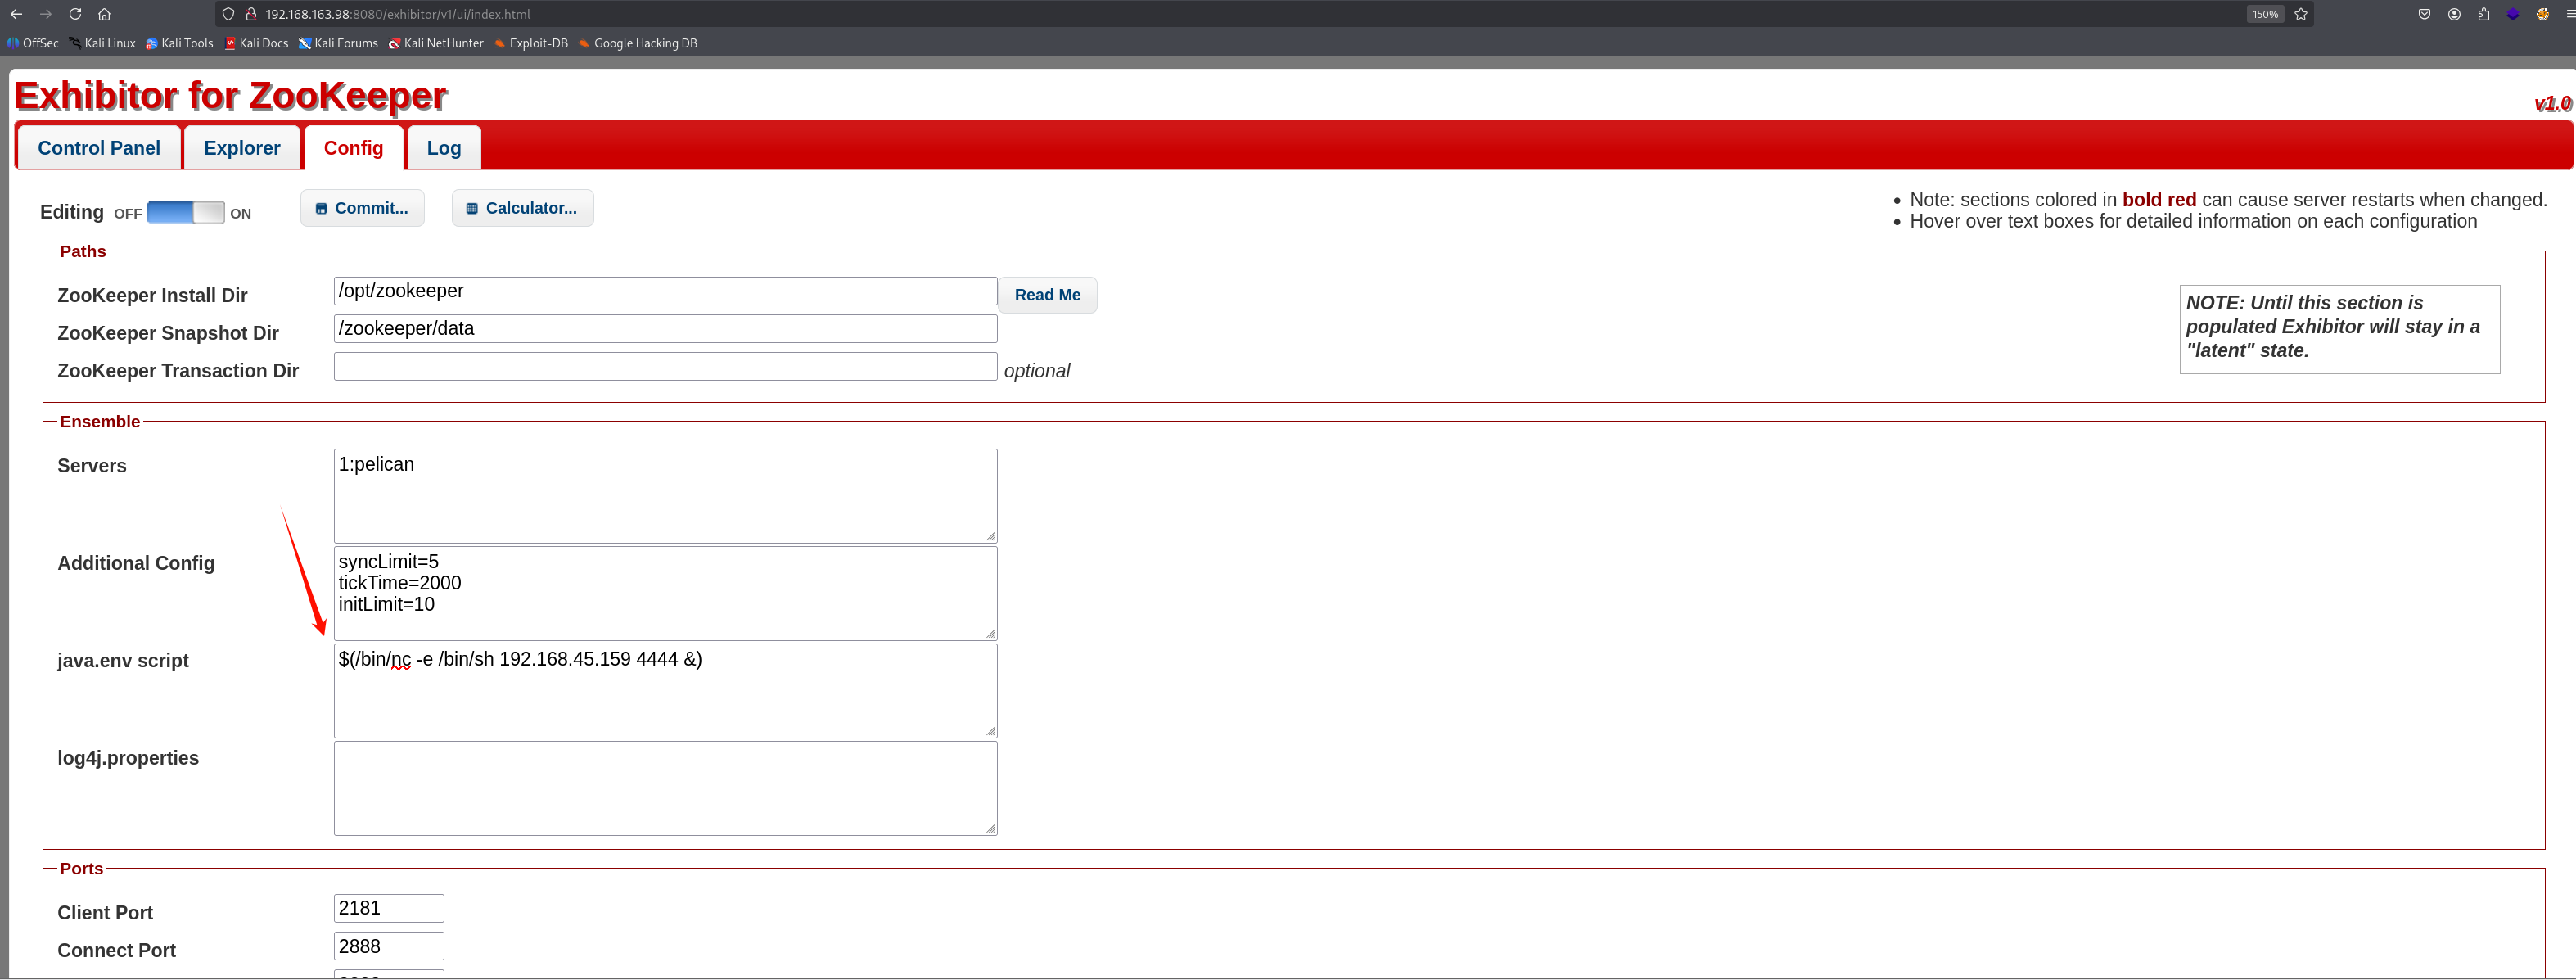The image size is (2576, 980).
Task: Open the Kali Tools bookmark
Action: pos(180,43)
